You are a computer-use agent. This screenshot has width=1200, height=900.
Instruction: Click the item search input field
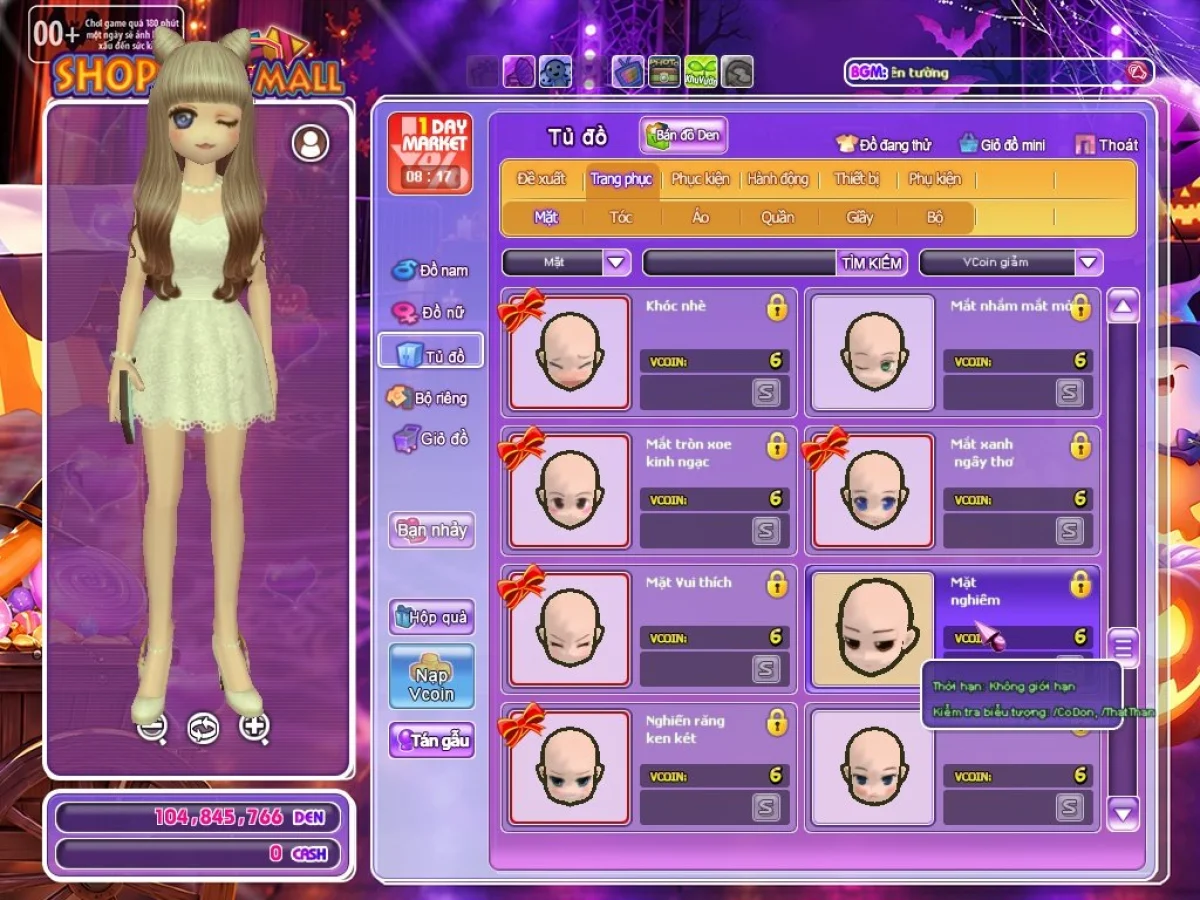[741, 263]
